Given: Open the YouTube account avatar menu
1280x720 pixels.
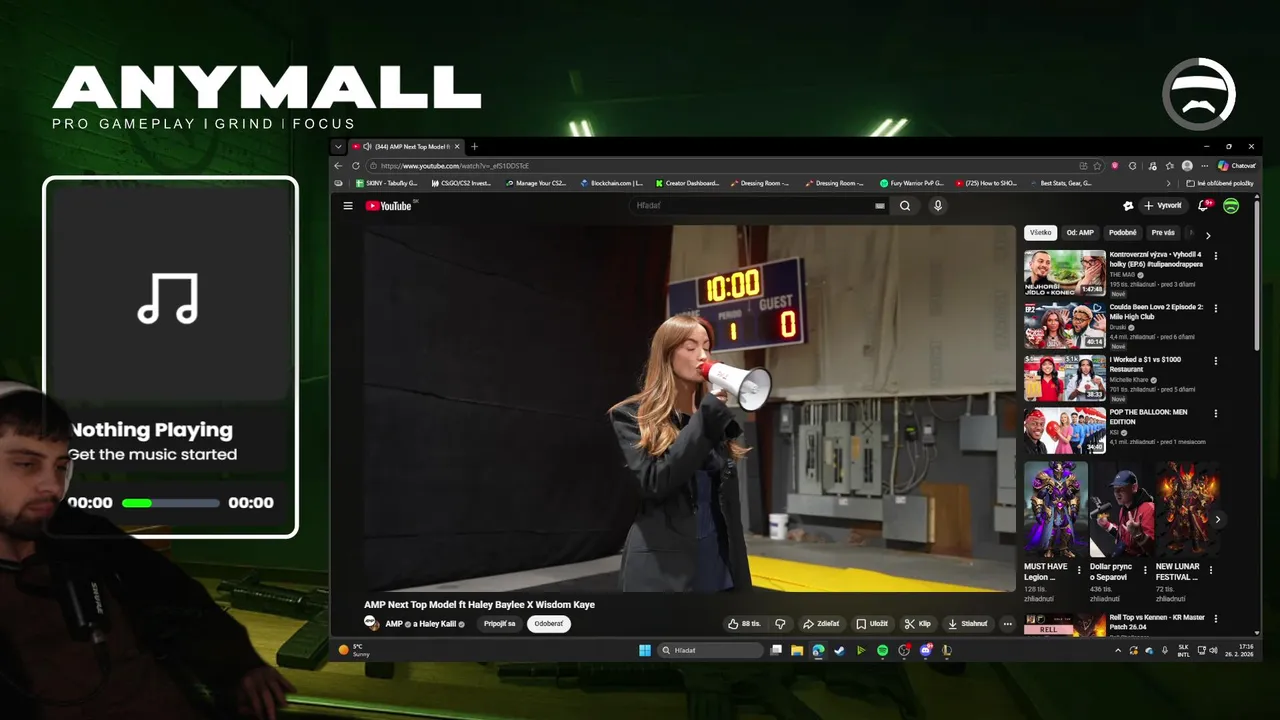Looking at the screenshot, I should tap(1231, 206).
